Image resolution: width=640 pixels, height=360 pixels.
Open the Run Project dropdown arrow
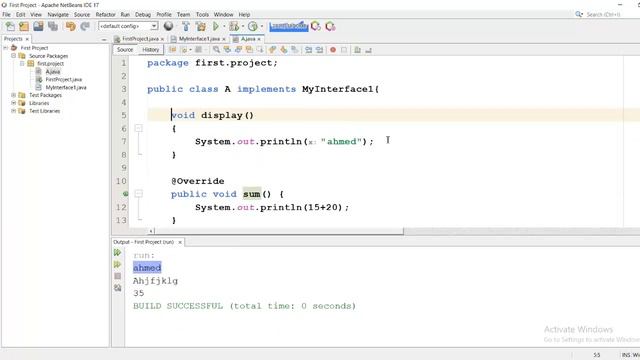(224, 27)
